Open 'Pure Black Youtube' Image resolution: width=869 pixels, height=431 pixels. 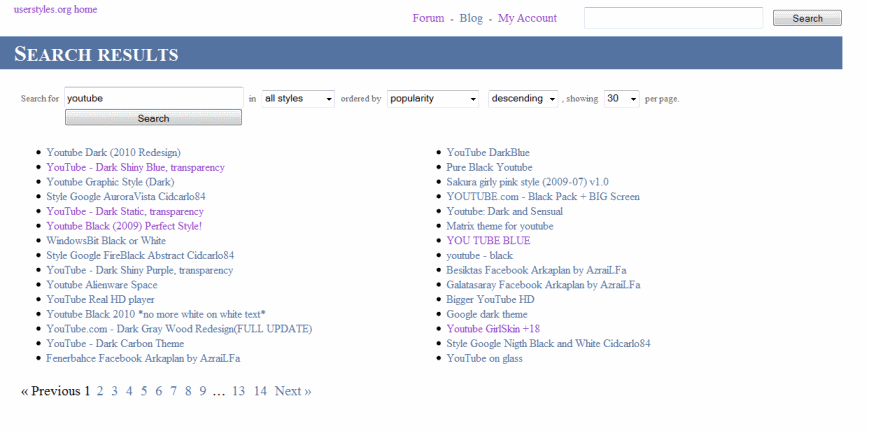[489, 167]
